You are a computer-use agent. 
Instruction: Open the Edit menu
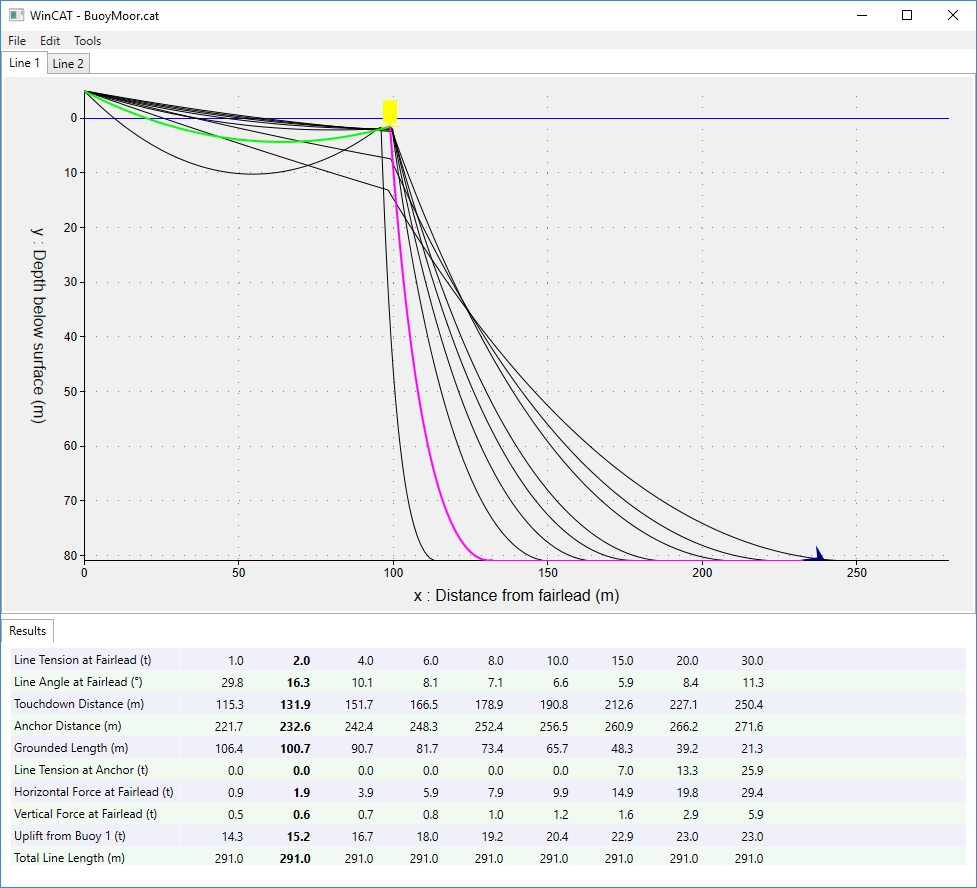(x=49, y=40)
